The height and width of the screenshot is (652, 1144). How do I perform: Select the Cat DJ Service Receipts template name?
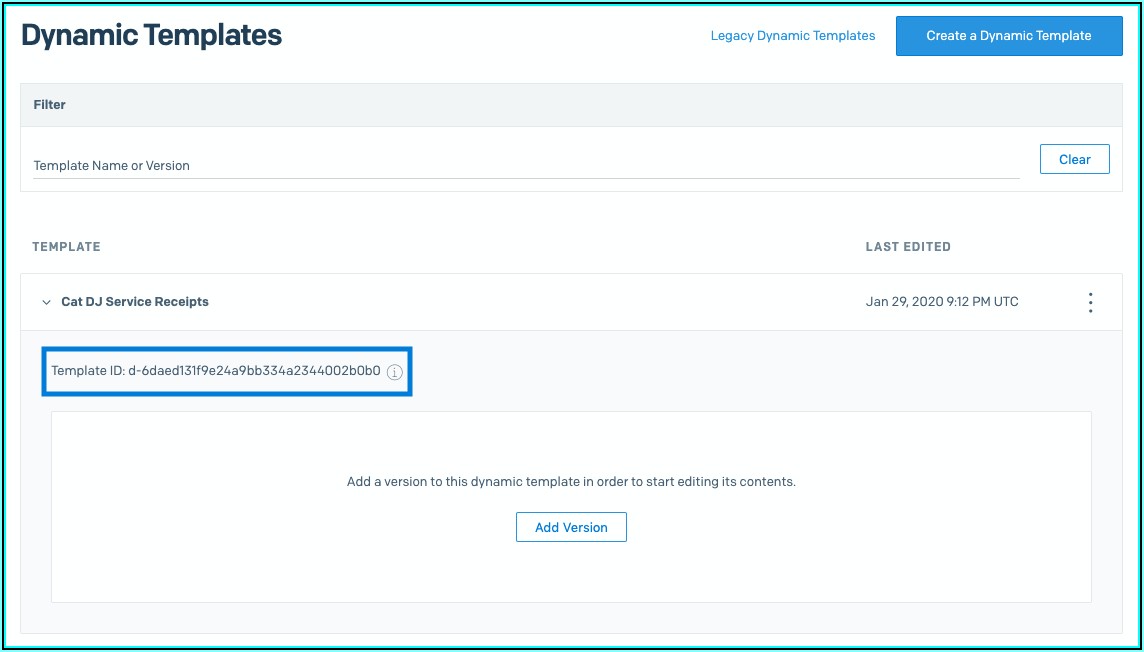click(135, 302)
